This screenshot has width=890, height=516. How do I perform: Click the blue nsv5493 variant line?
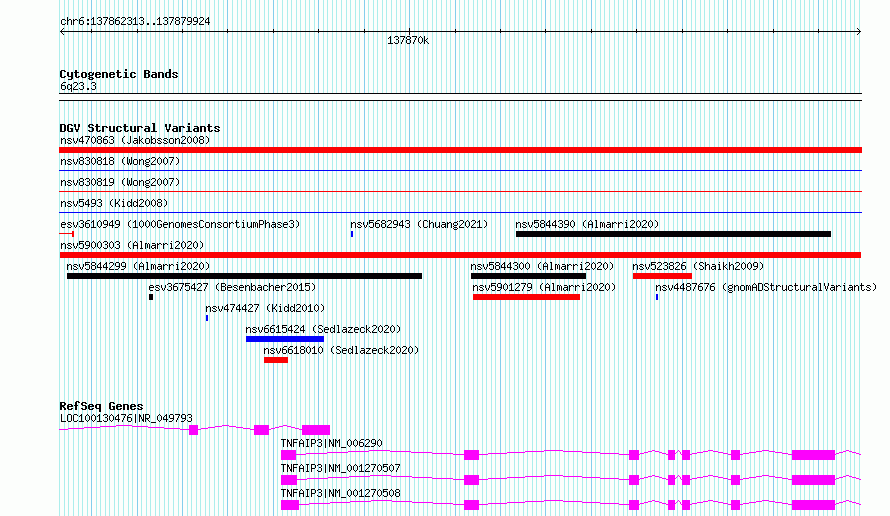(x=460, y=212)
